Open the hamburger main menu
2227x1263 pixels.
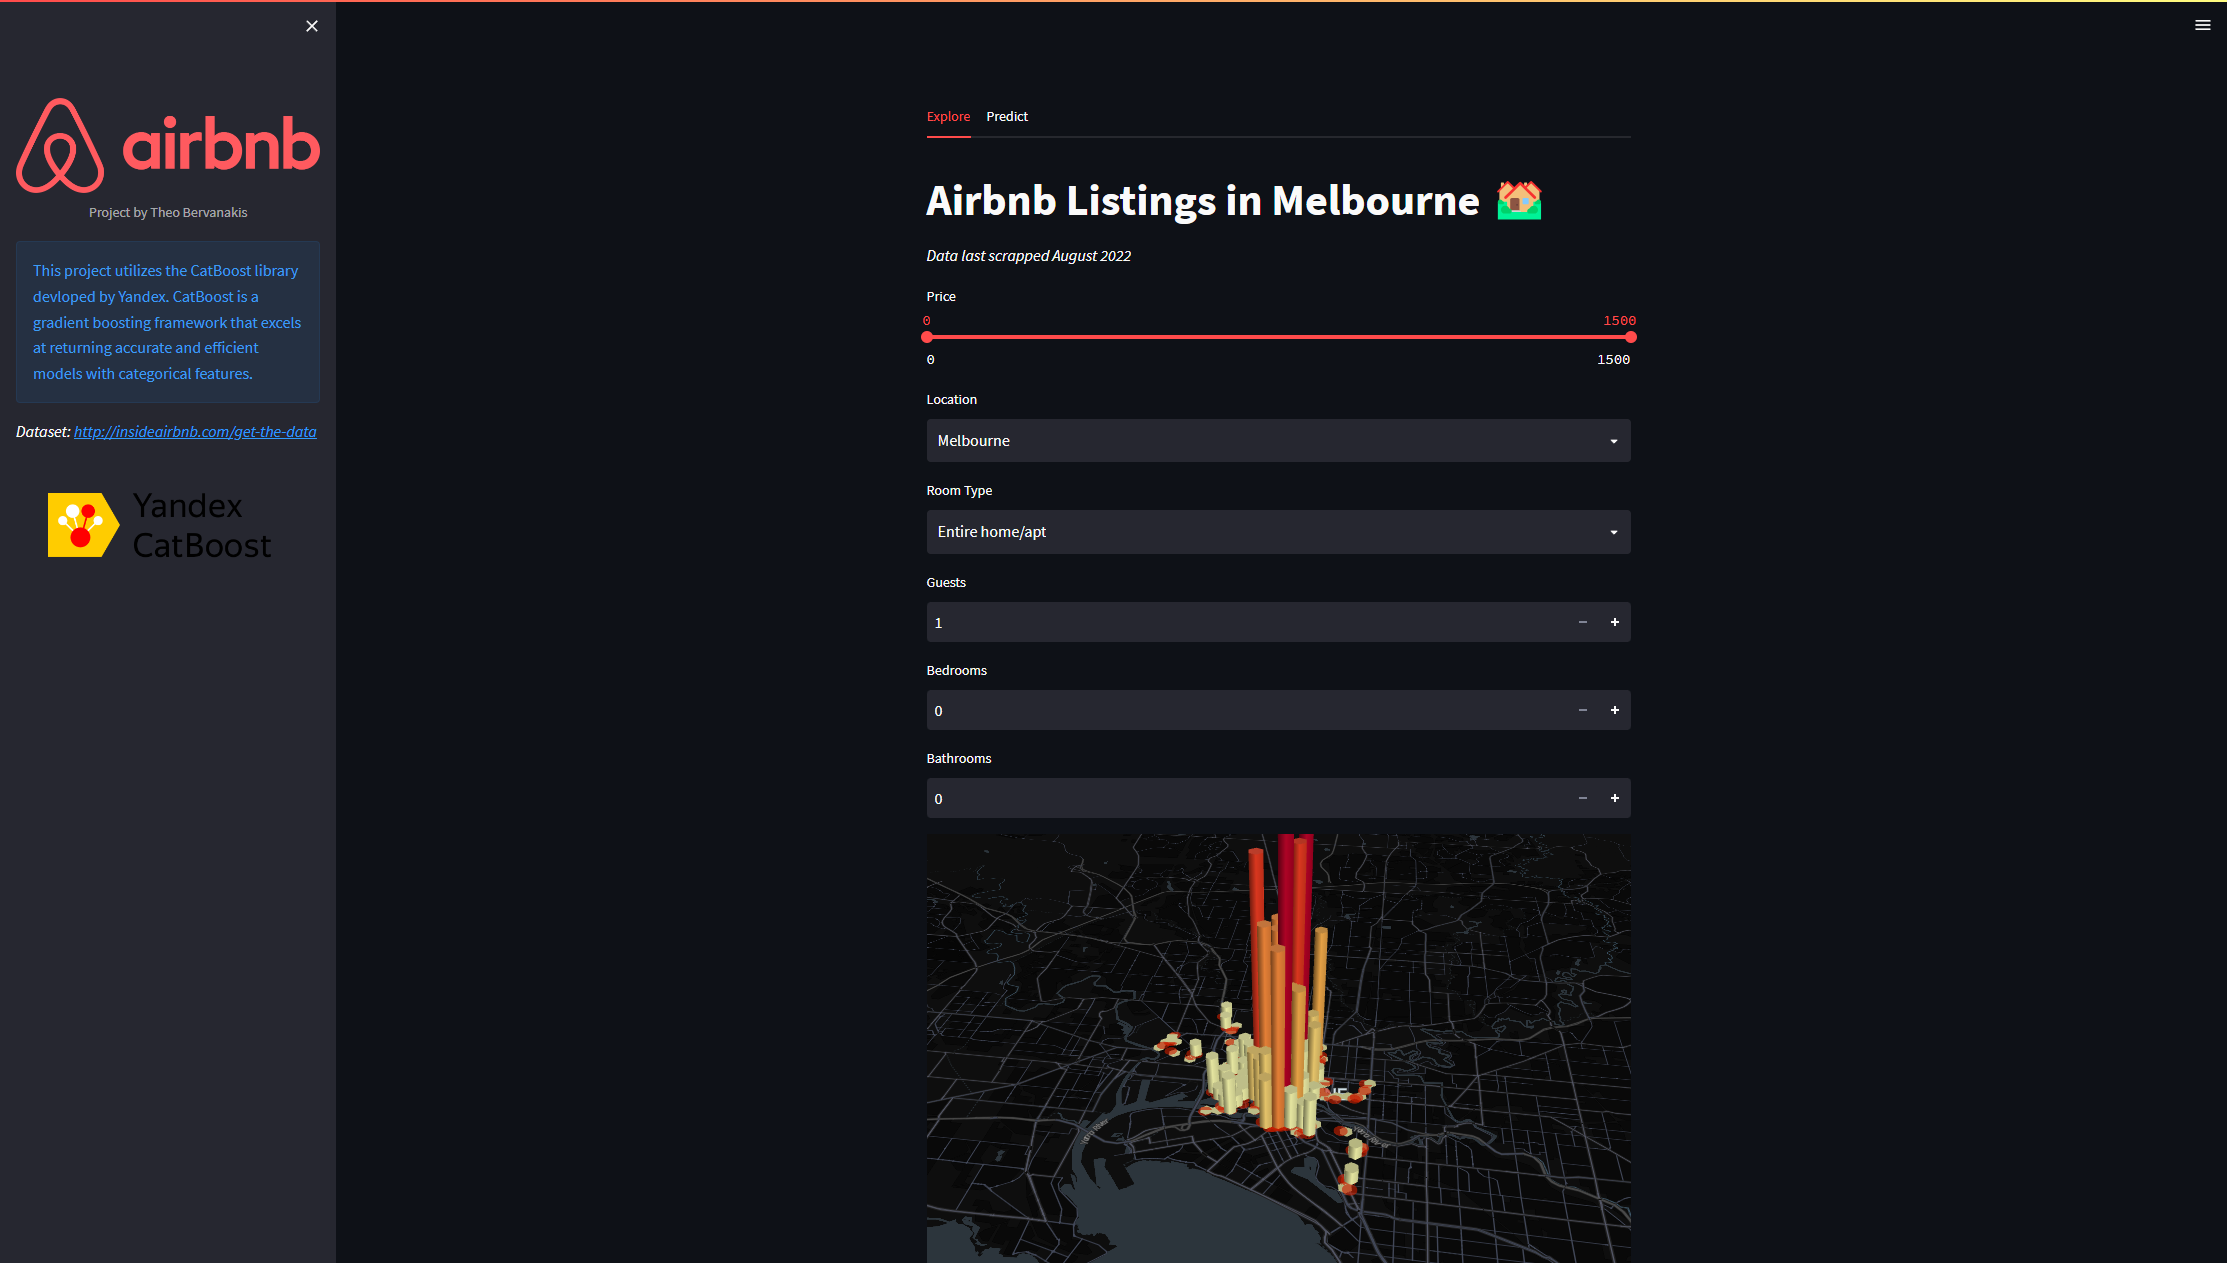point(2202,25)
